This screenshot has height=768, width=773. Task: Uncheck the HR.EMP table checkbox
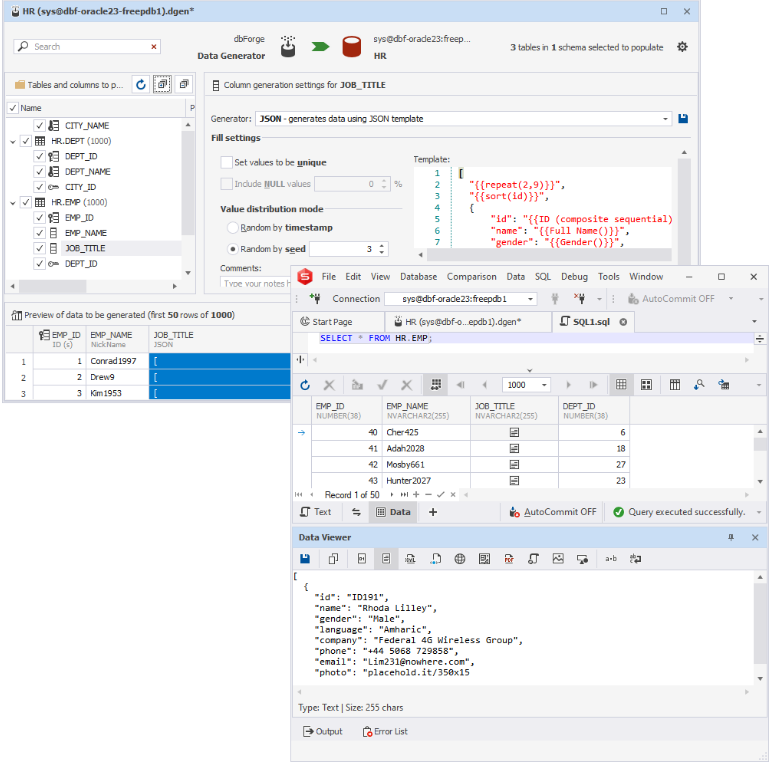tap(26, 202)
